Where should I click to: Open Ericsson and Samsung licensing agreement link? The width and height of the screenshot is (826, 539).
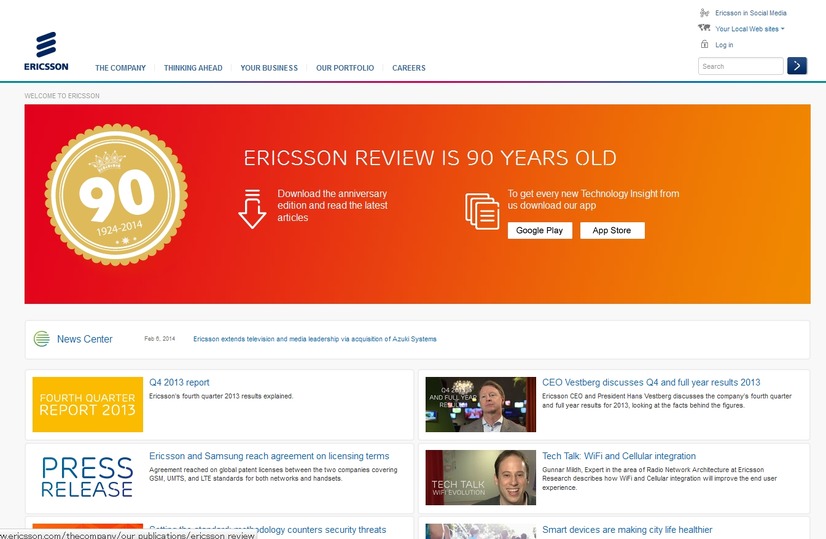269,456
